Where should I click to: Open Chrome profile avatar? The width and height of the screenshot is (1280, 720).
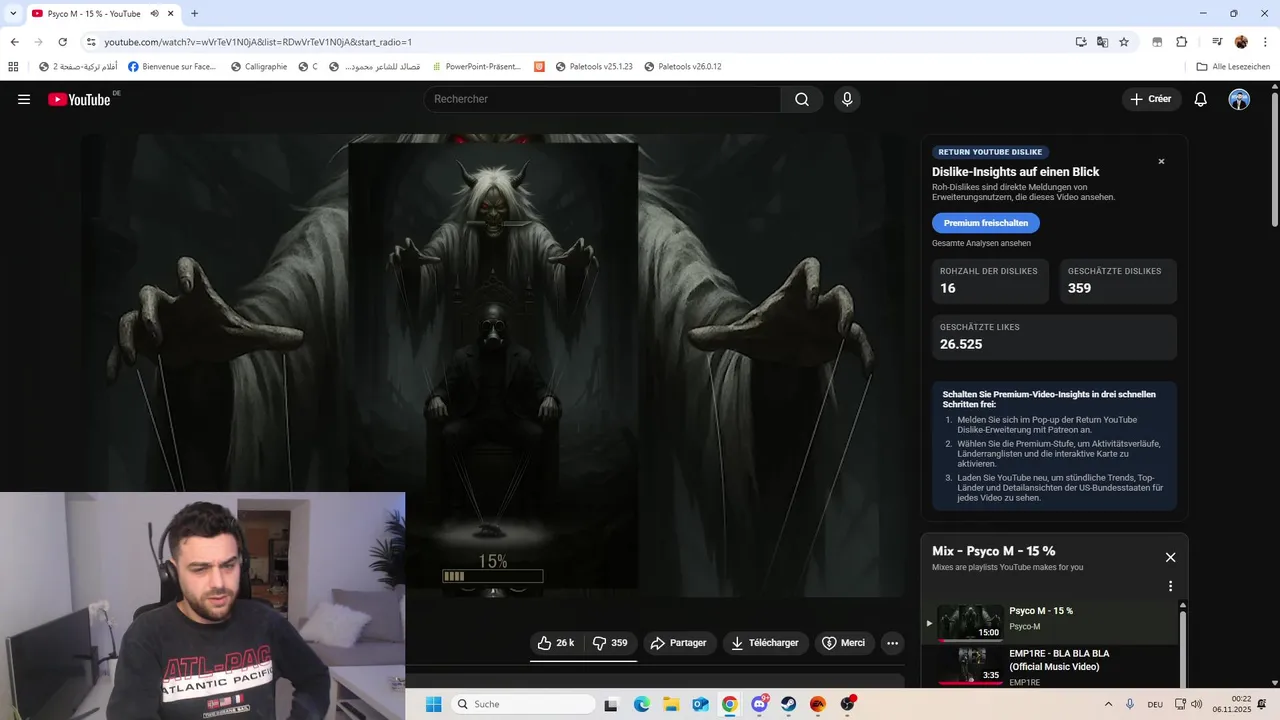coord(1241,42)
